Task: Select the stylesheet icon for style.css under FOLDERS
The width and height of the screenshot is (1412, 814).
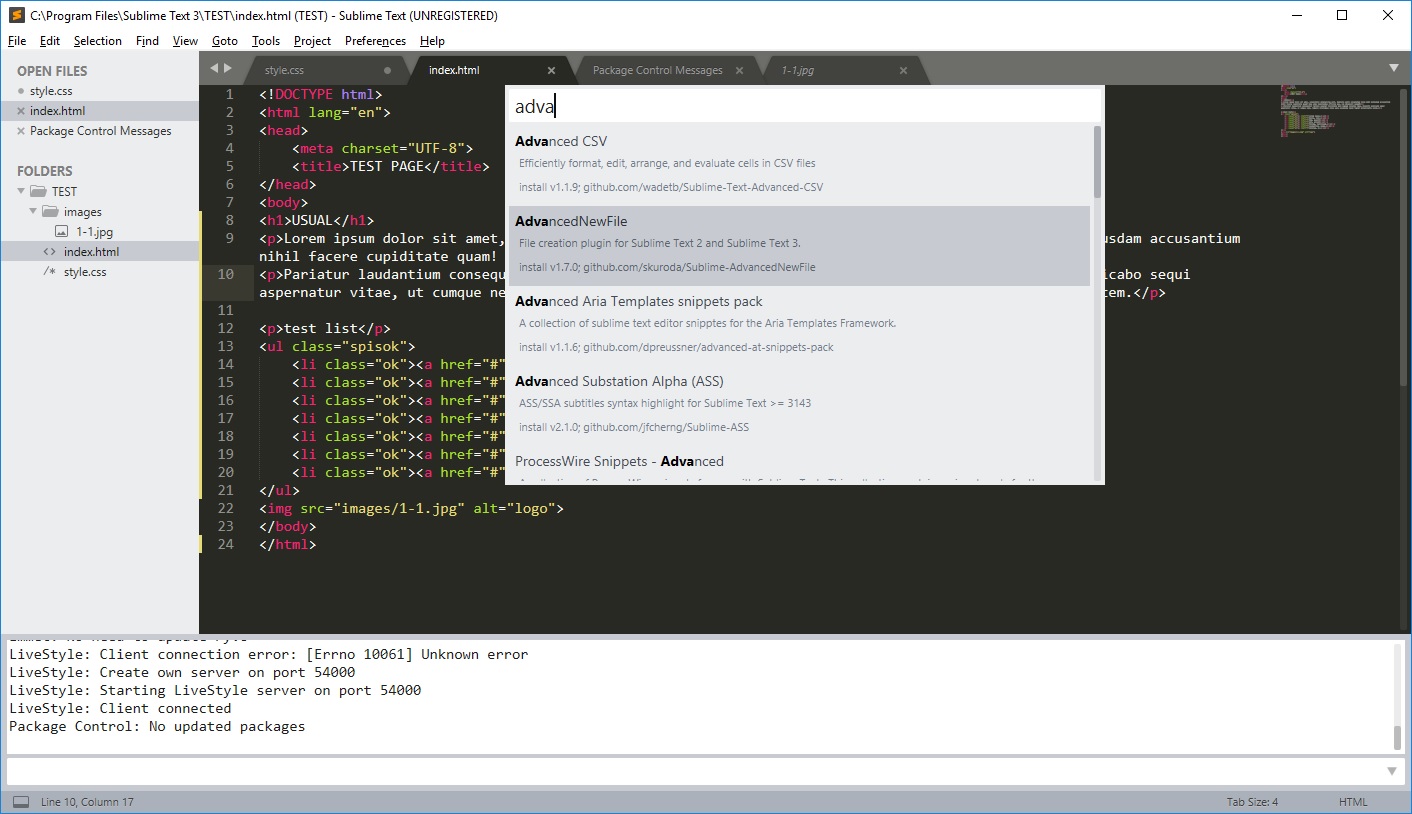Action: (x=50, y=271)
